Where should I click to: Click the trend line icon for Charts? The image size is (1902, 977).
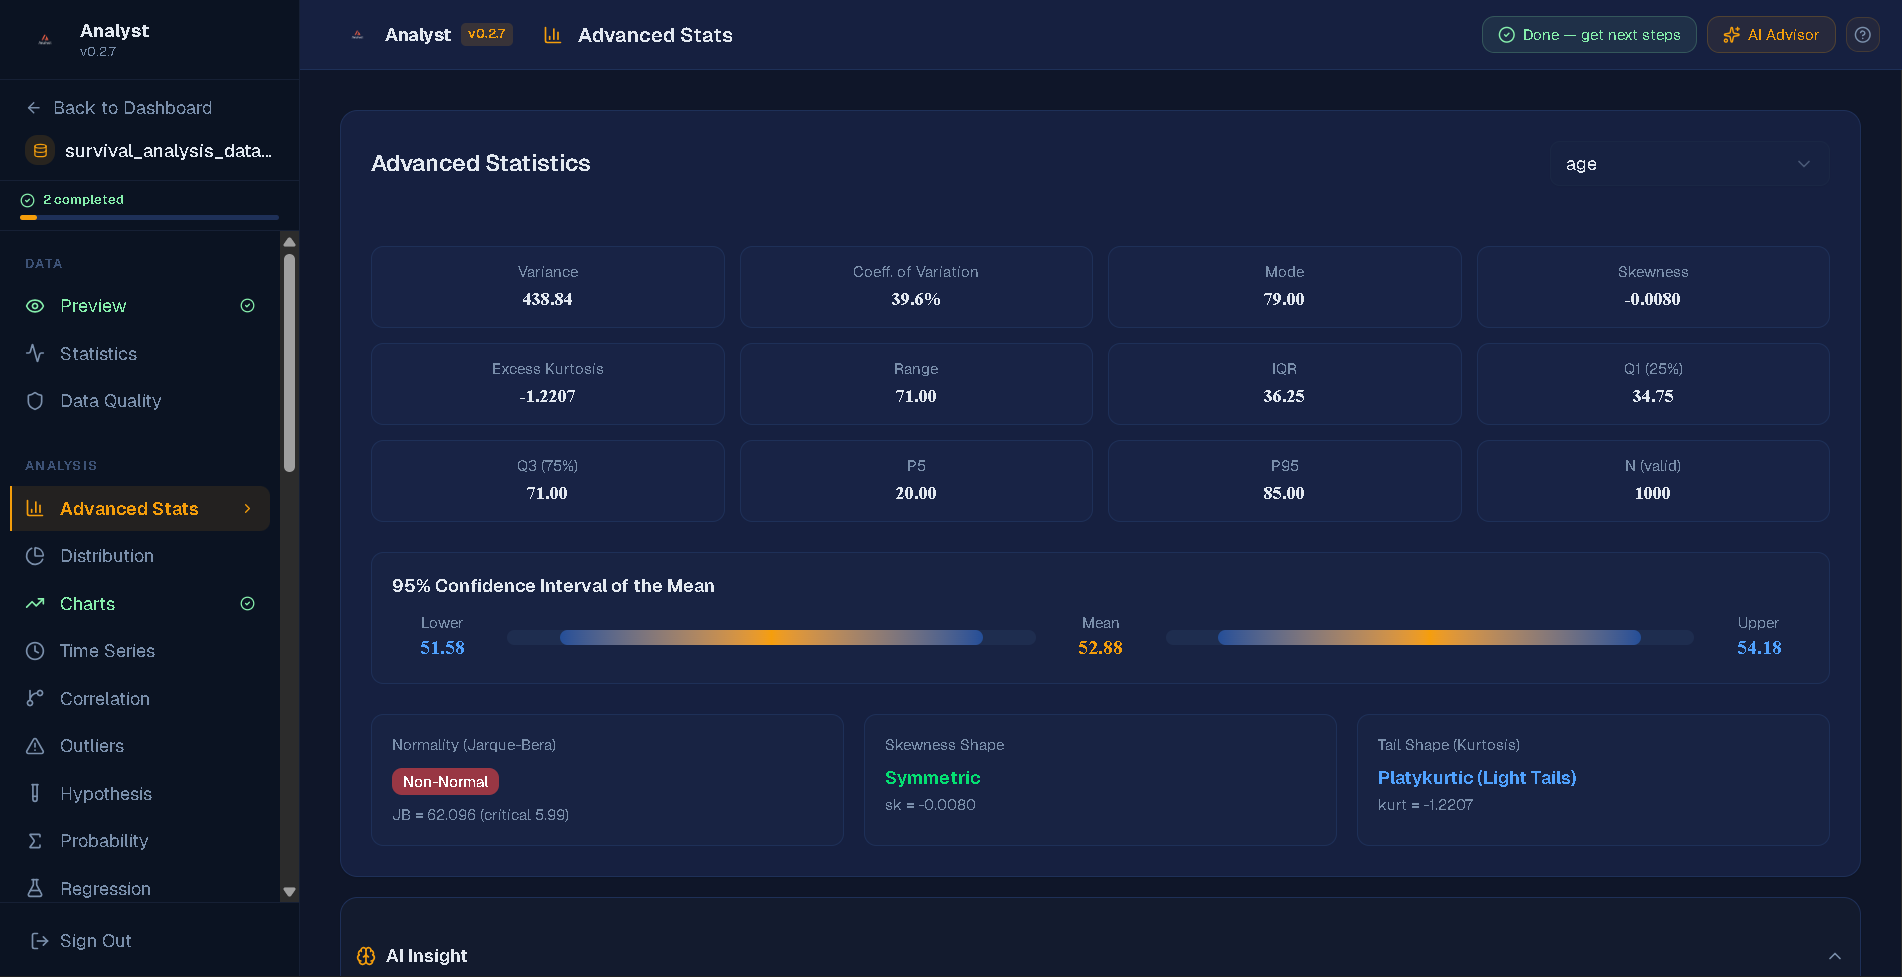coord(35,603)
